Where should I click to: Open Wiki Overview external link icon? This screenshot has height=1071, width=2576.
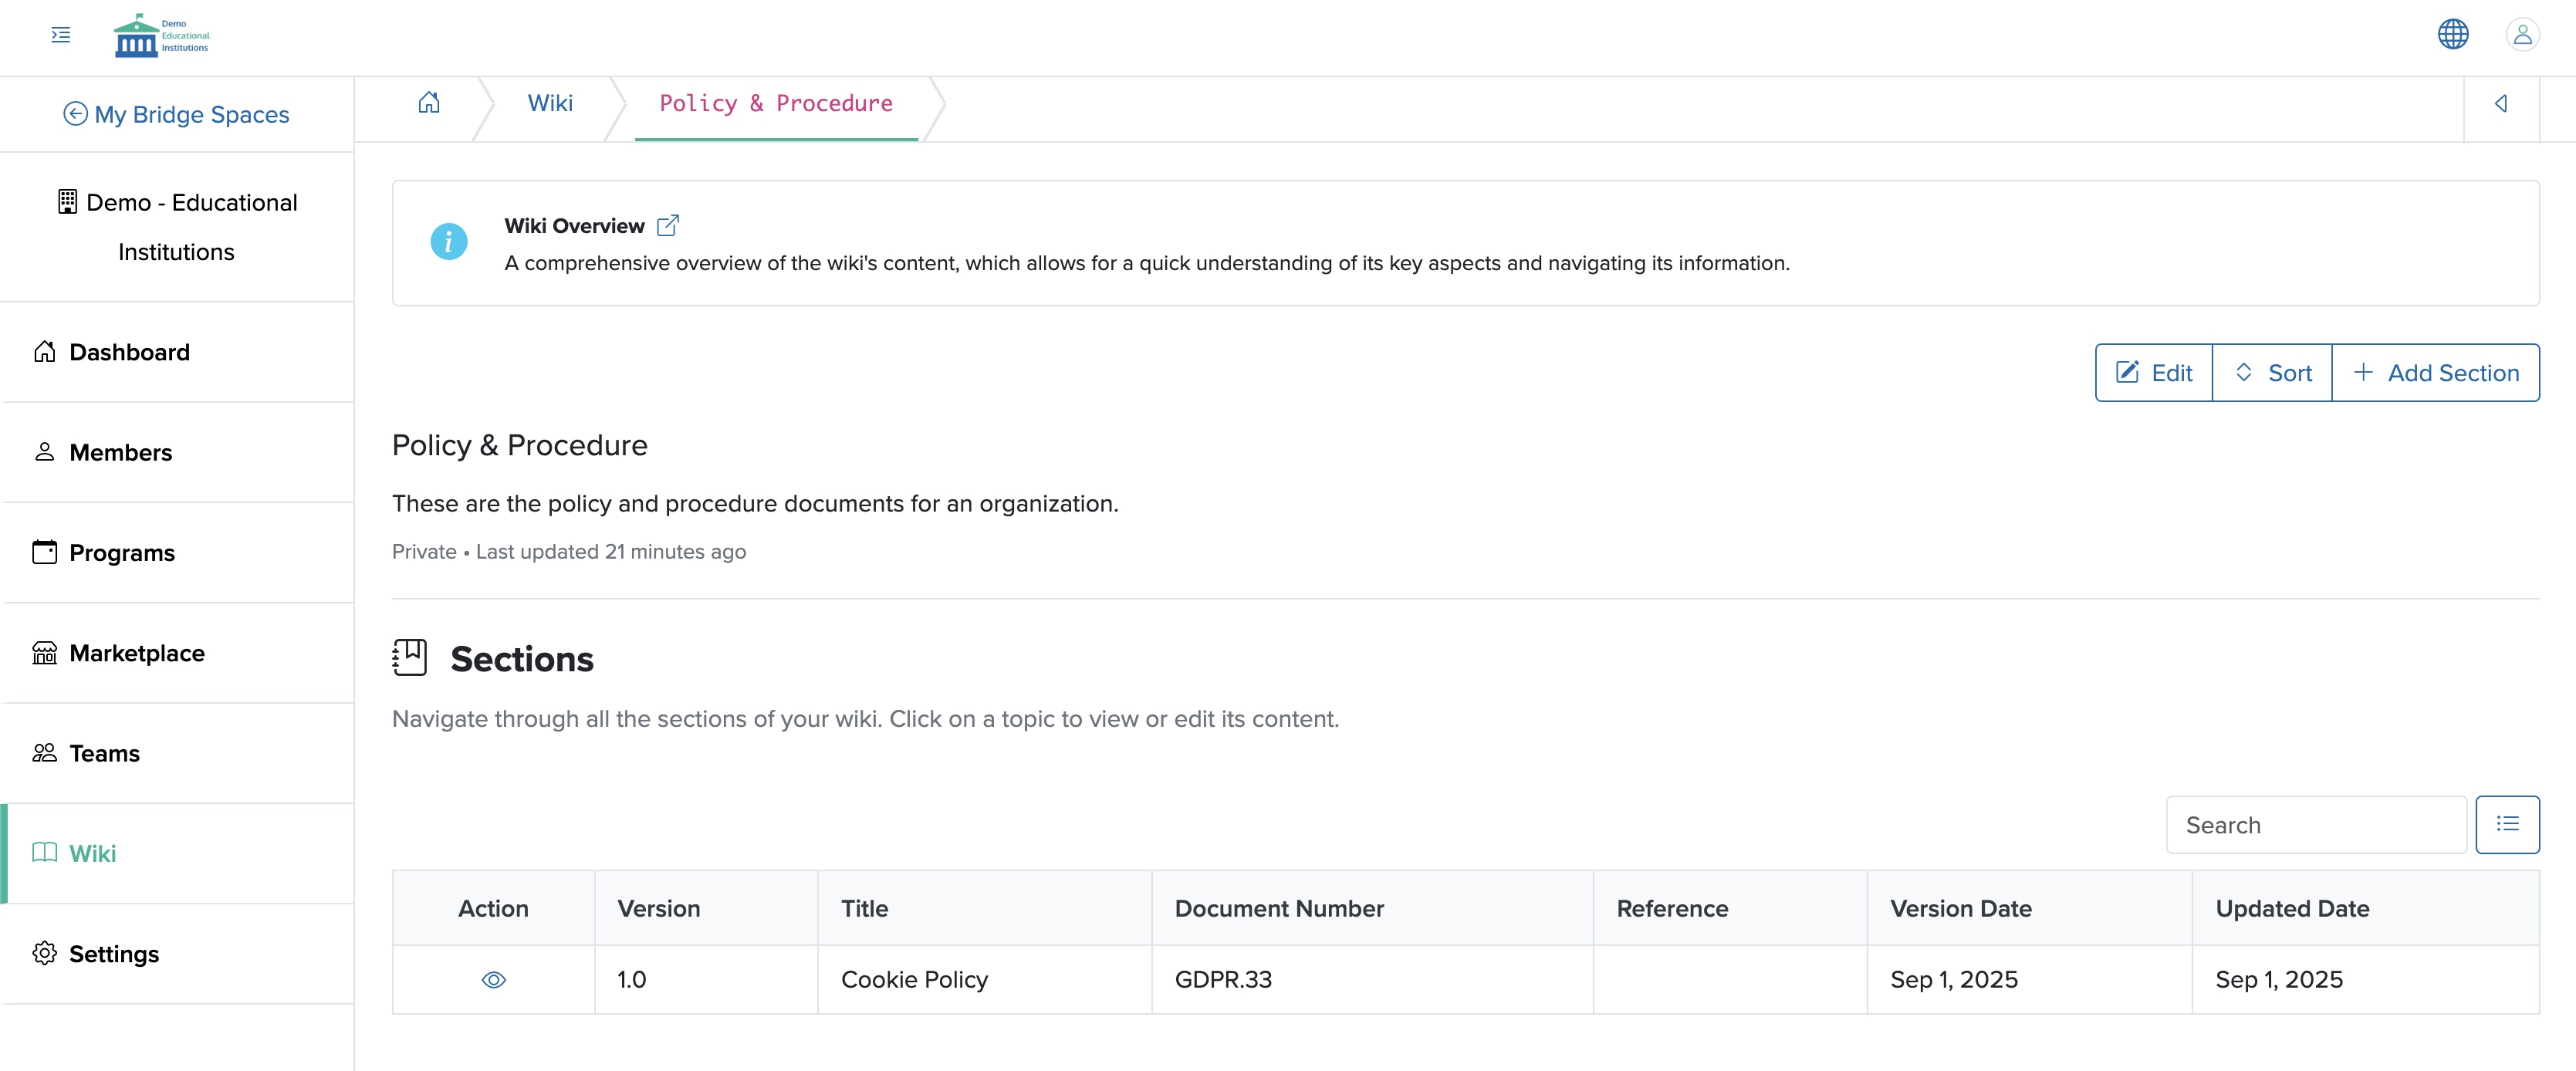pos(668,225)
